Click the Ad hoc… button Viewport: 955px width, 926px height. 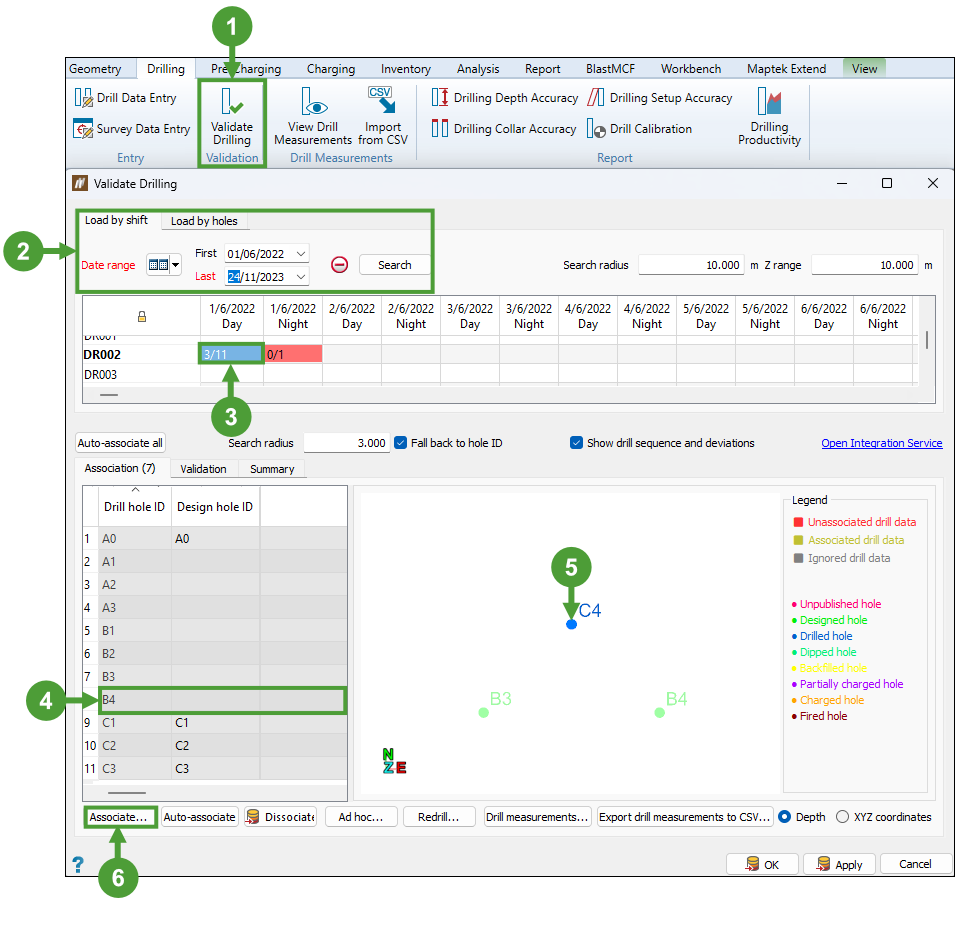[361, 817]
